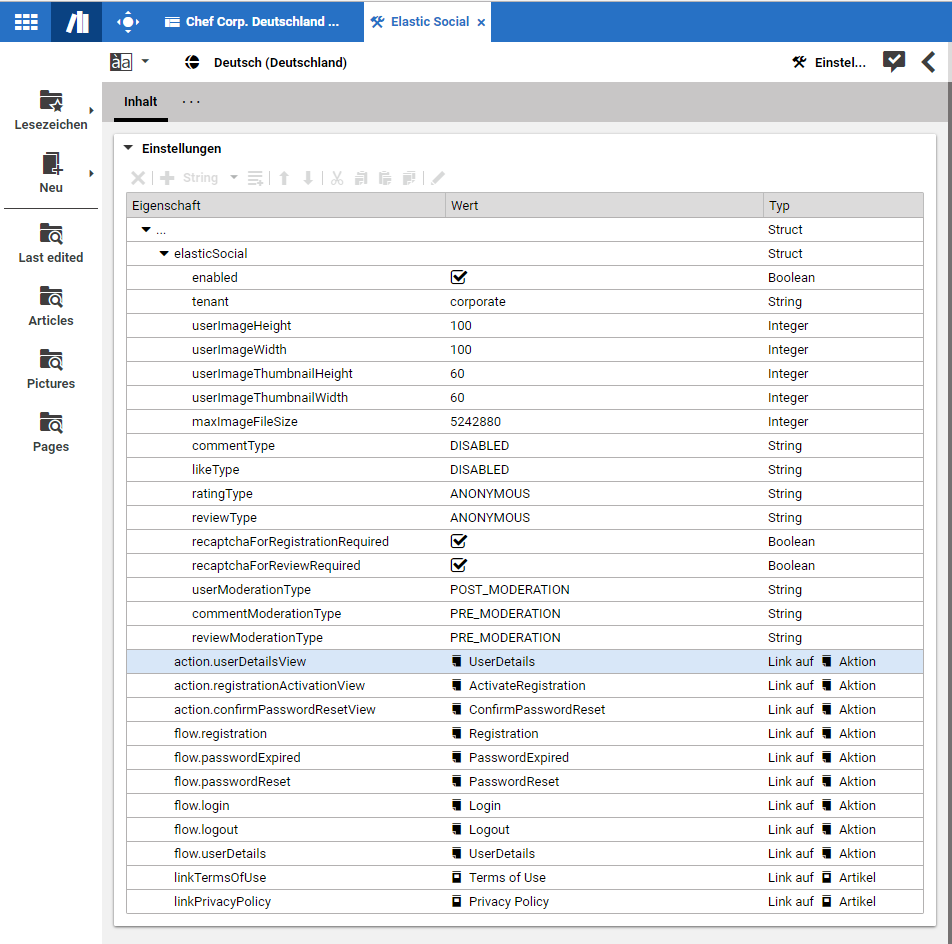Open the Pages search folder

point(51,423)
